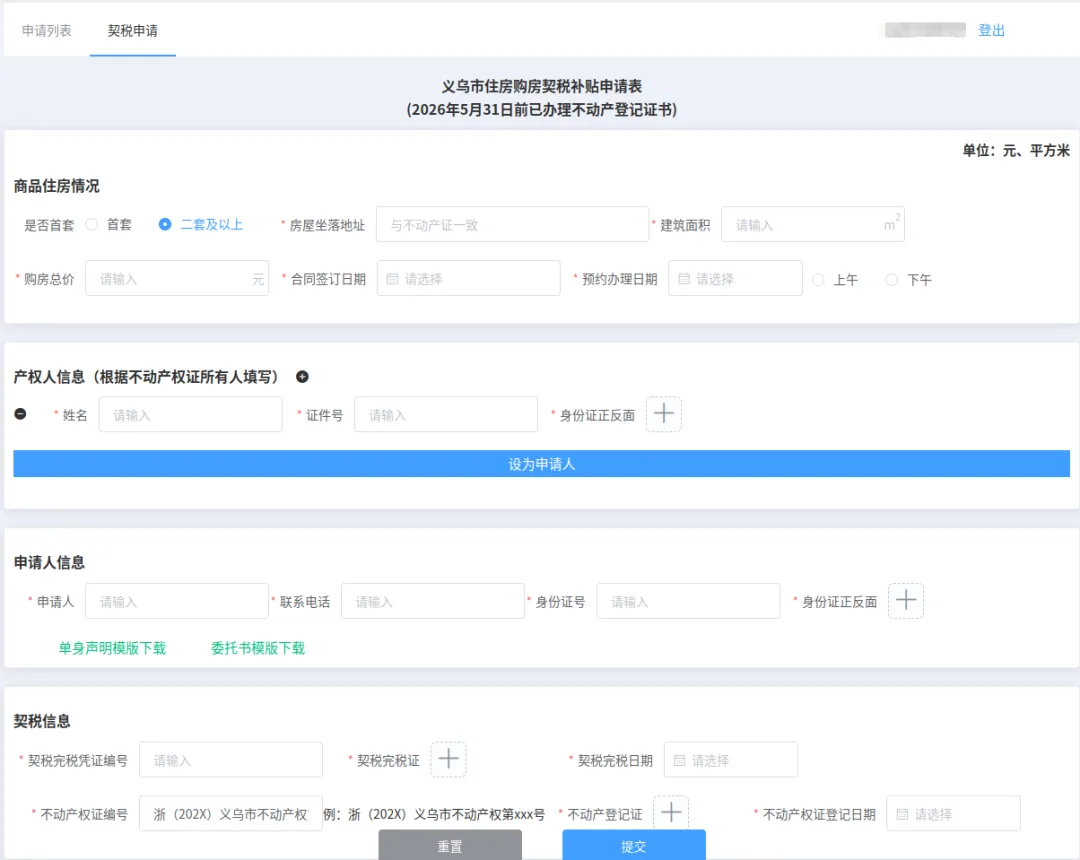Add another property owner with plus icon
Viewport: 1080px width, 860px height.
point(302,377)
